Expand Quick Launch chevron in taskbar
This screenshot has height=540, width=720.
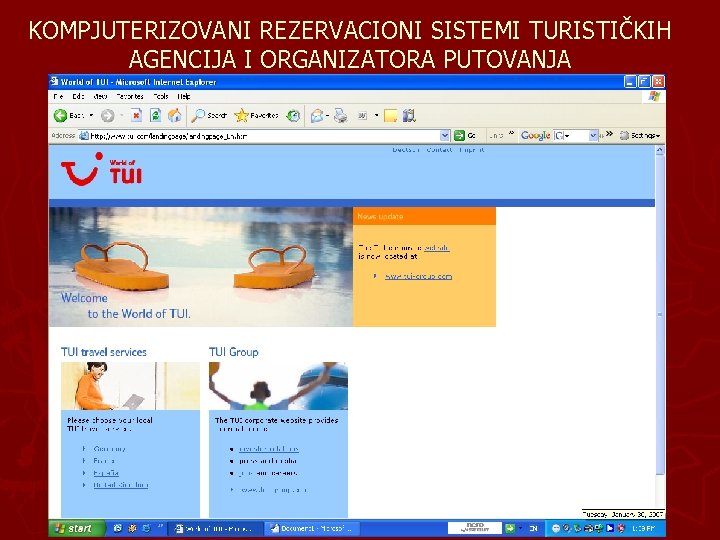[160, 526]
